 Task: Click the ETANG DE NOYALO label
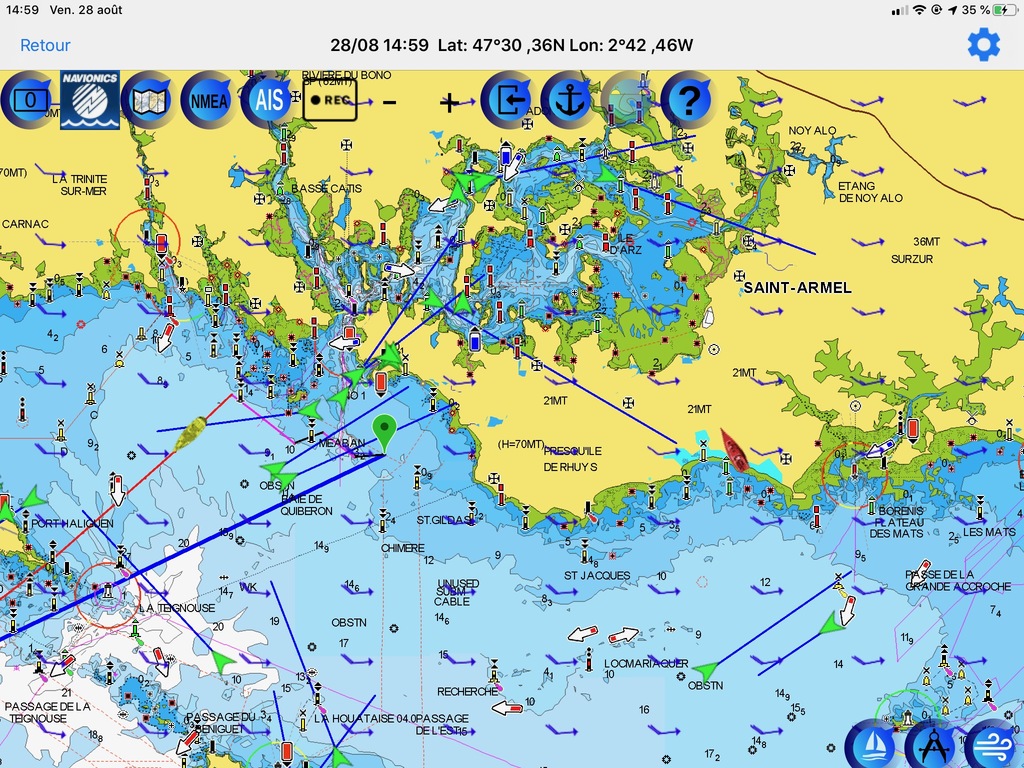point(871,192)
